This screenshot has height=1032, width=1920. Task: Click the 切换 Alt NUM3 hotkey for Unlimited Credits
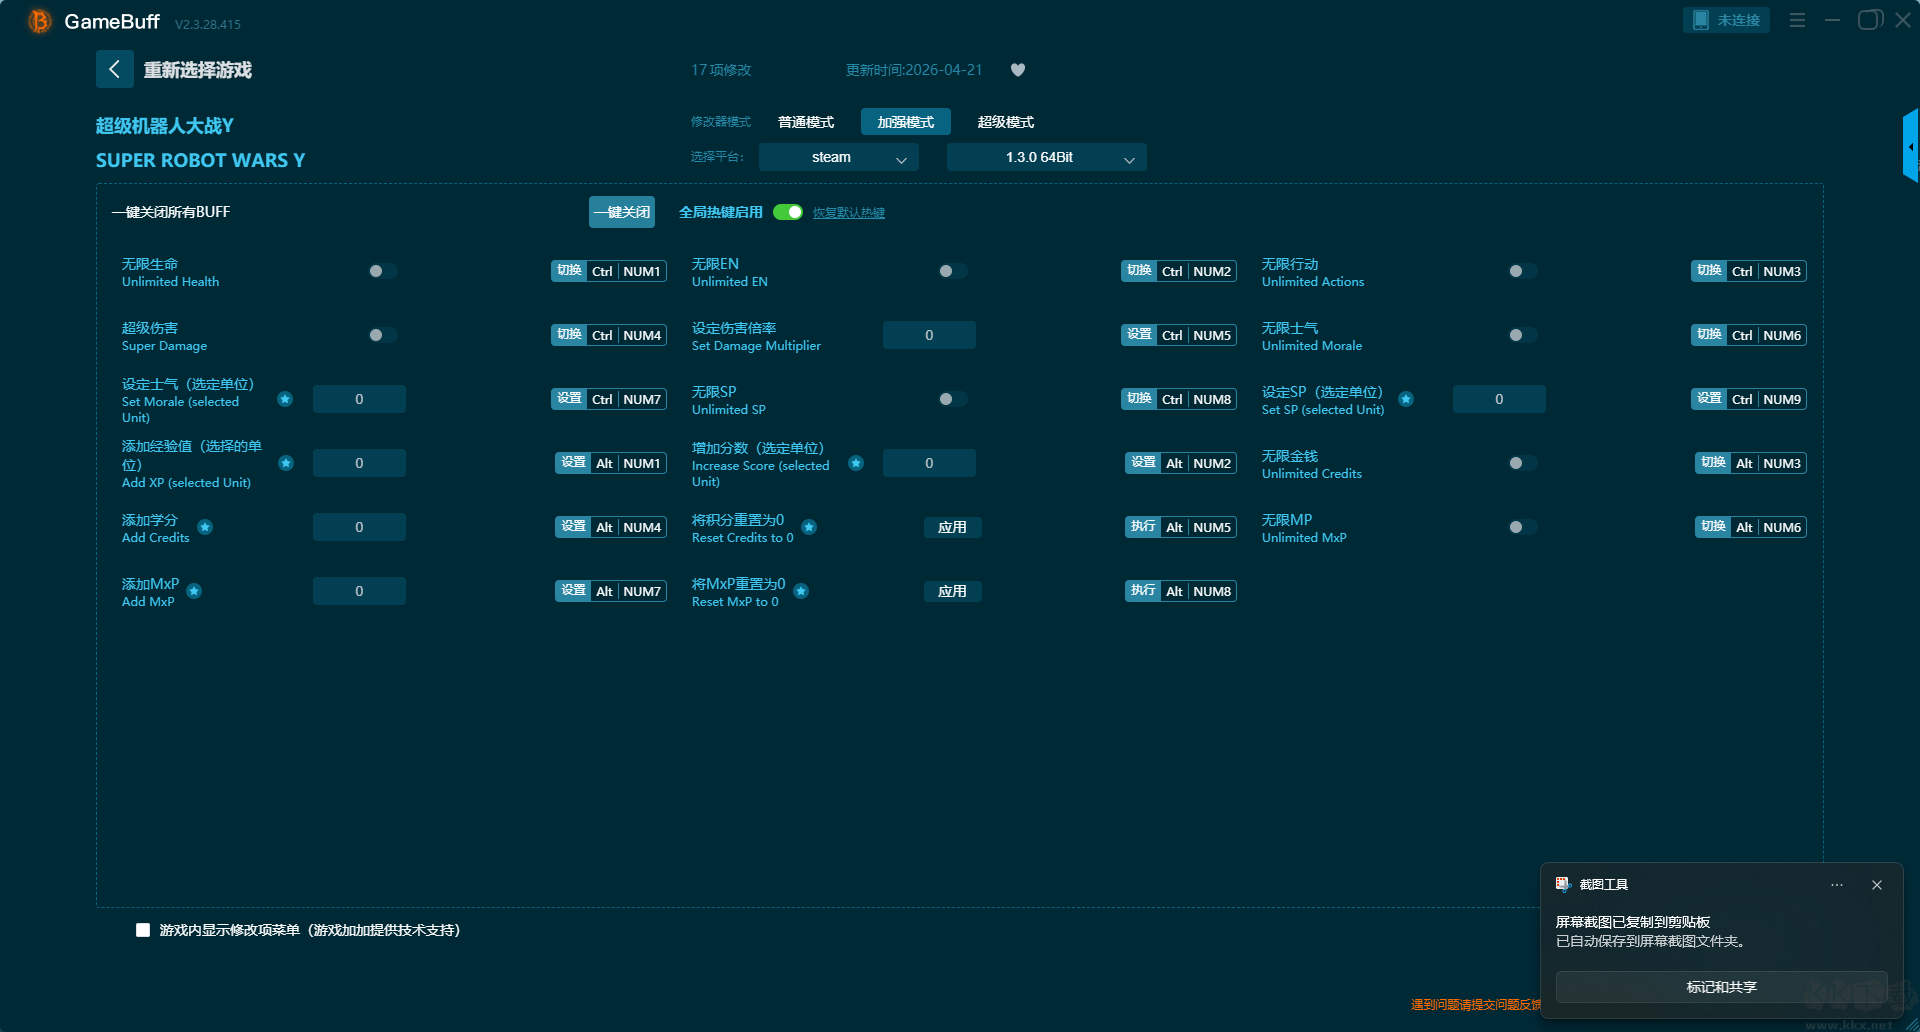coord(1751,463)
